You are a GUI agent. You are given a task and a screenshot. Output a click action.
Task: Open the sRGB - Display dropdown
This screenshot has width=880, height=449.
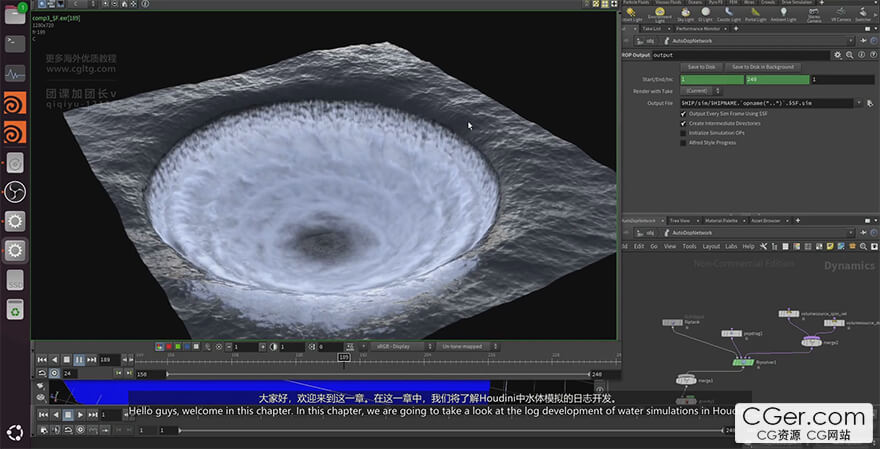(x=400, y=346)
